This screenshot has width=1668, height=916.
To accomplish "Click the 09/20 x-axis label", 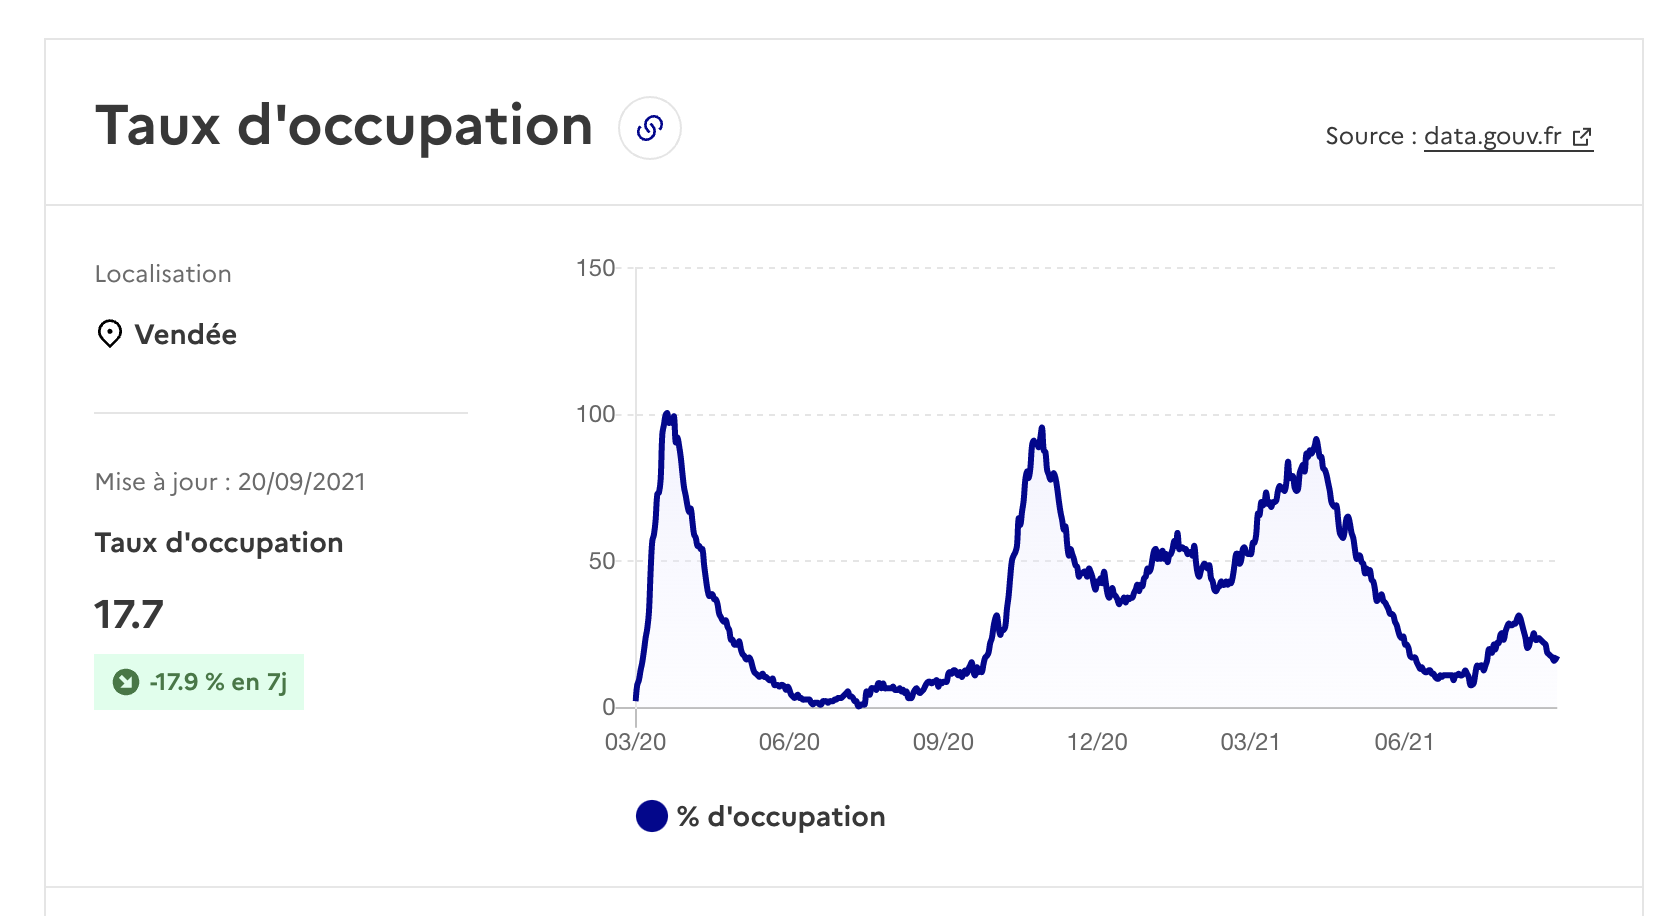I will coord(943,742).
